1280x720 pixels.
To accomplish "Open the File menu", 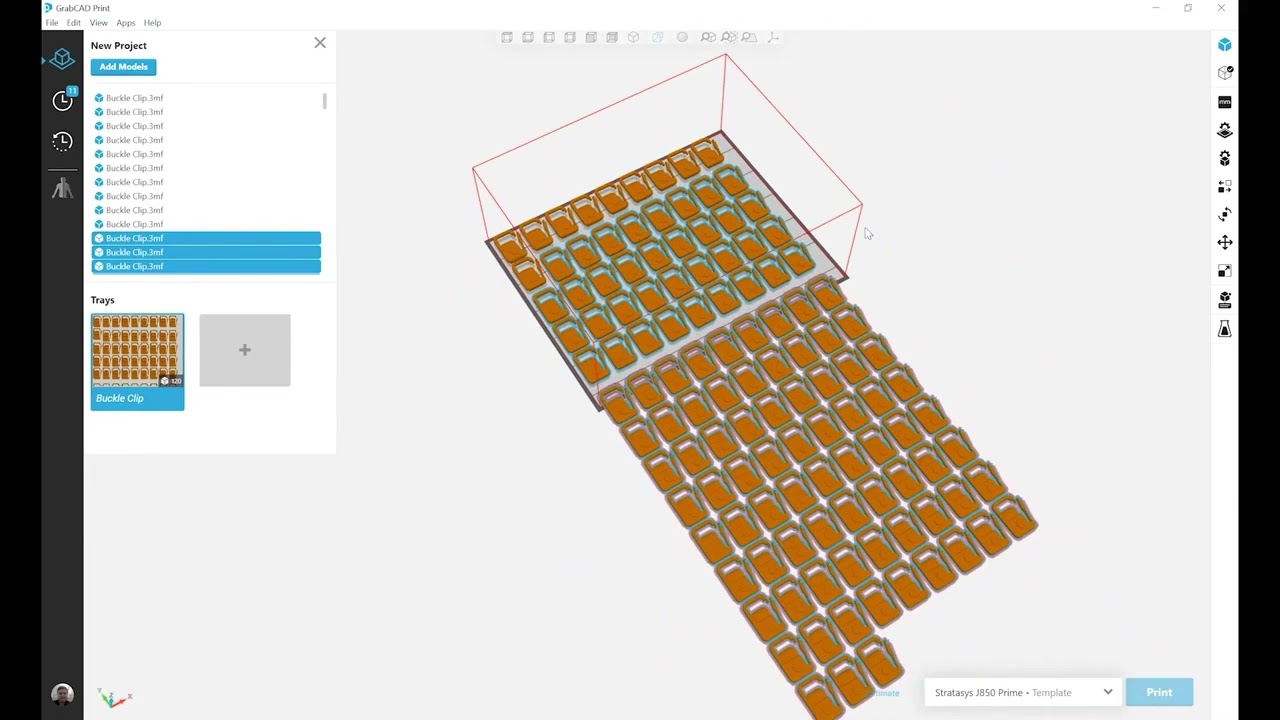I will click(x=52, y=23).
